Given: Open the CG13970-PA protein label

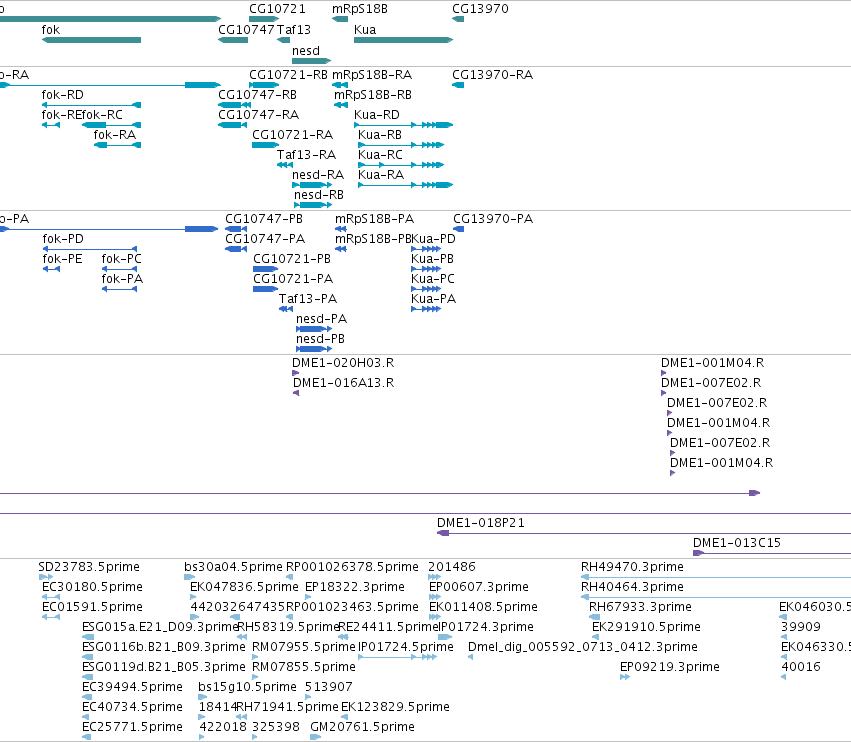Looking at the screenshot, I should 493,219.
